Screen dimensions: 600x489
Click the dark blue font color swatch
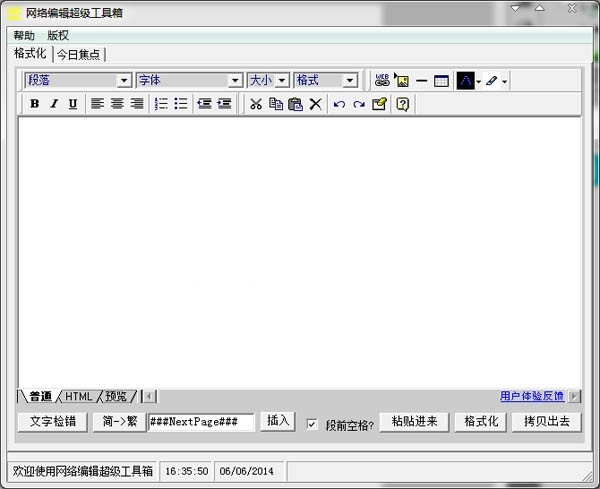[x=465, y=81]
